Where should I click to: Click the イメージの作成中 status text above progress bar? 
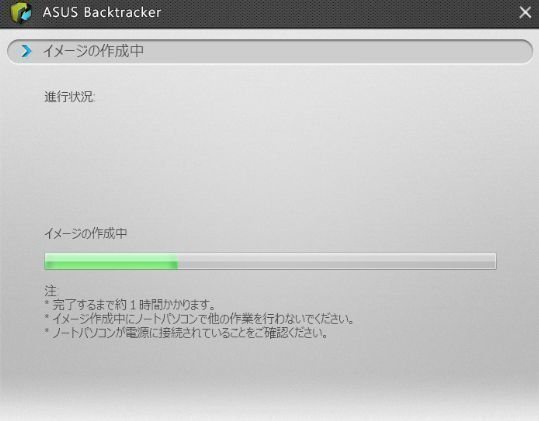pos(85,234)
